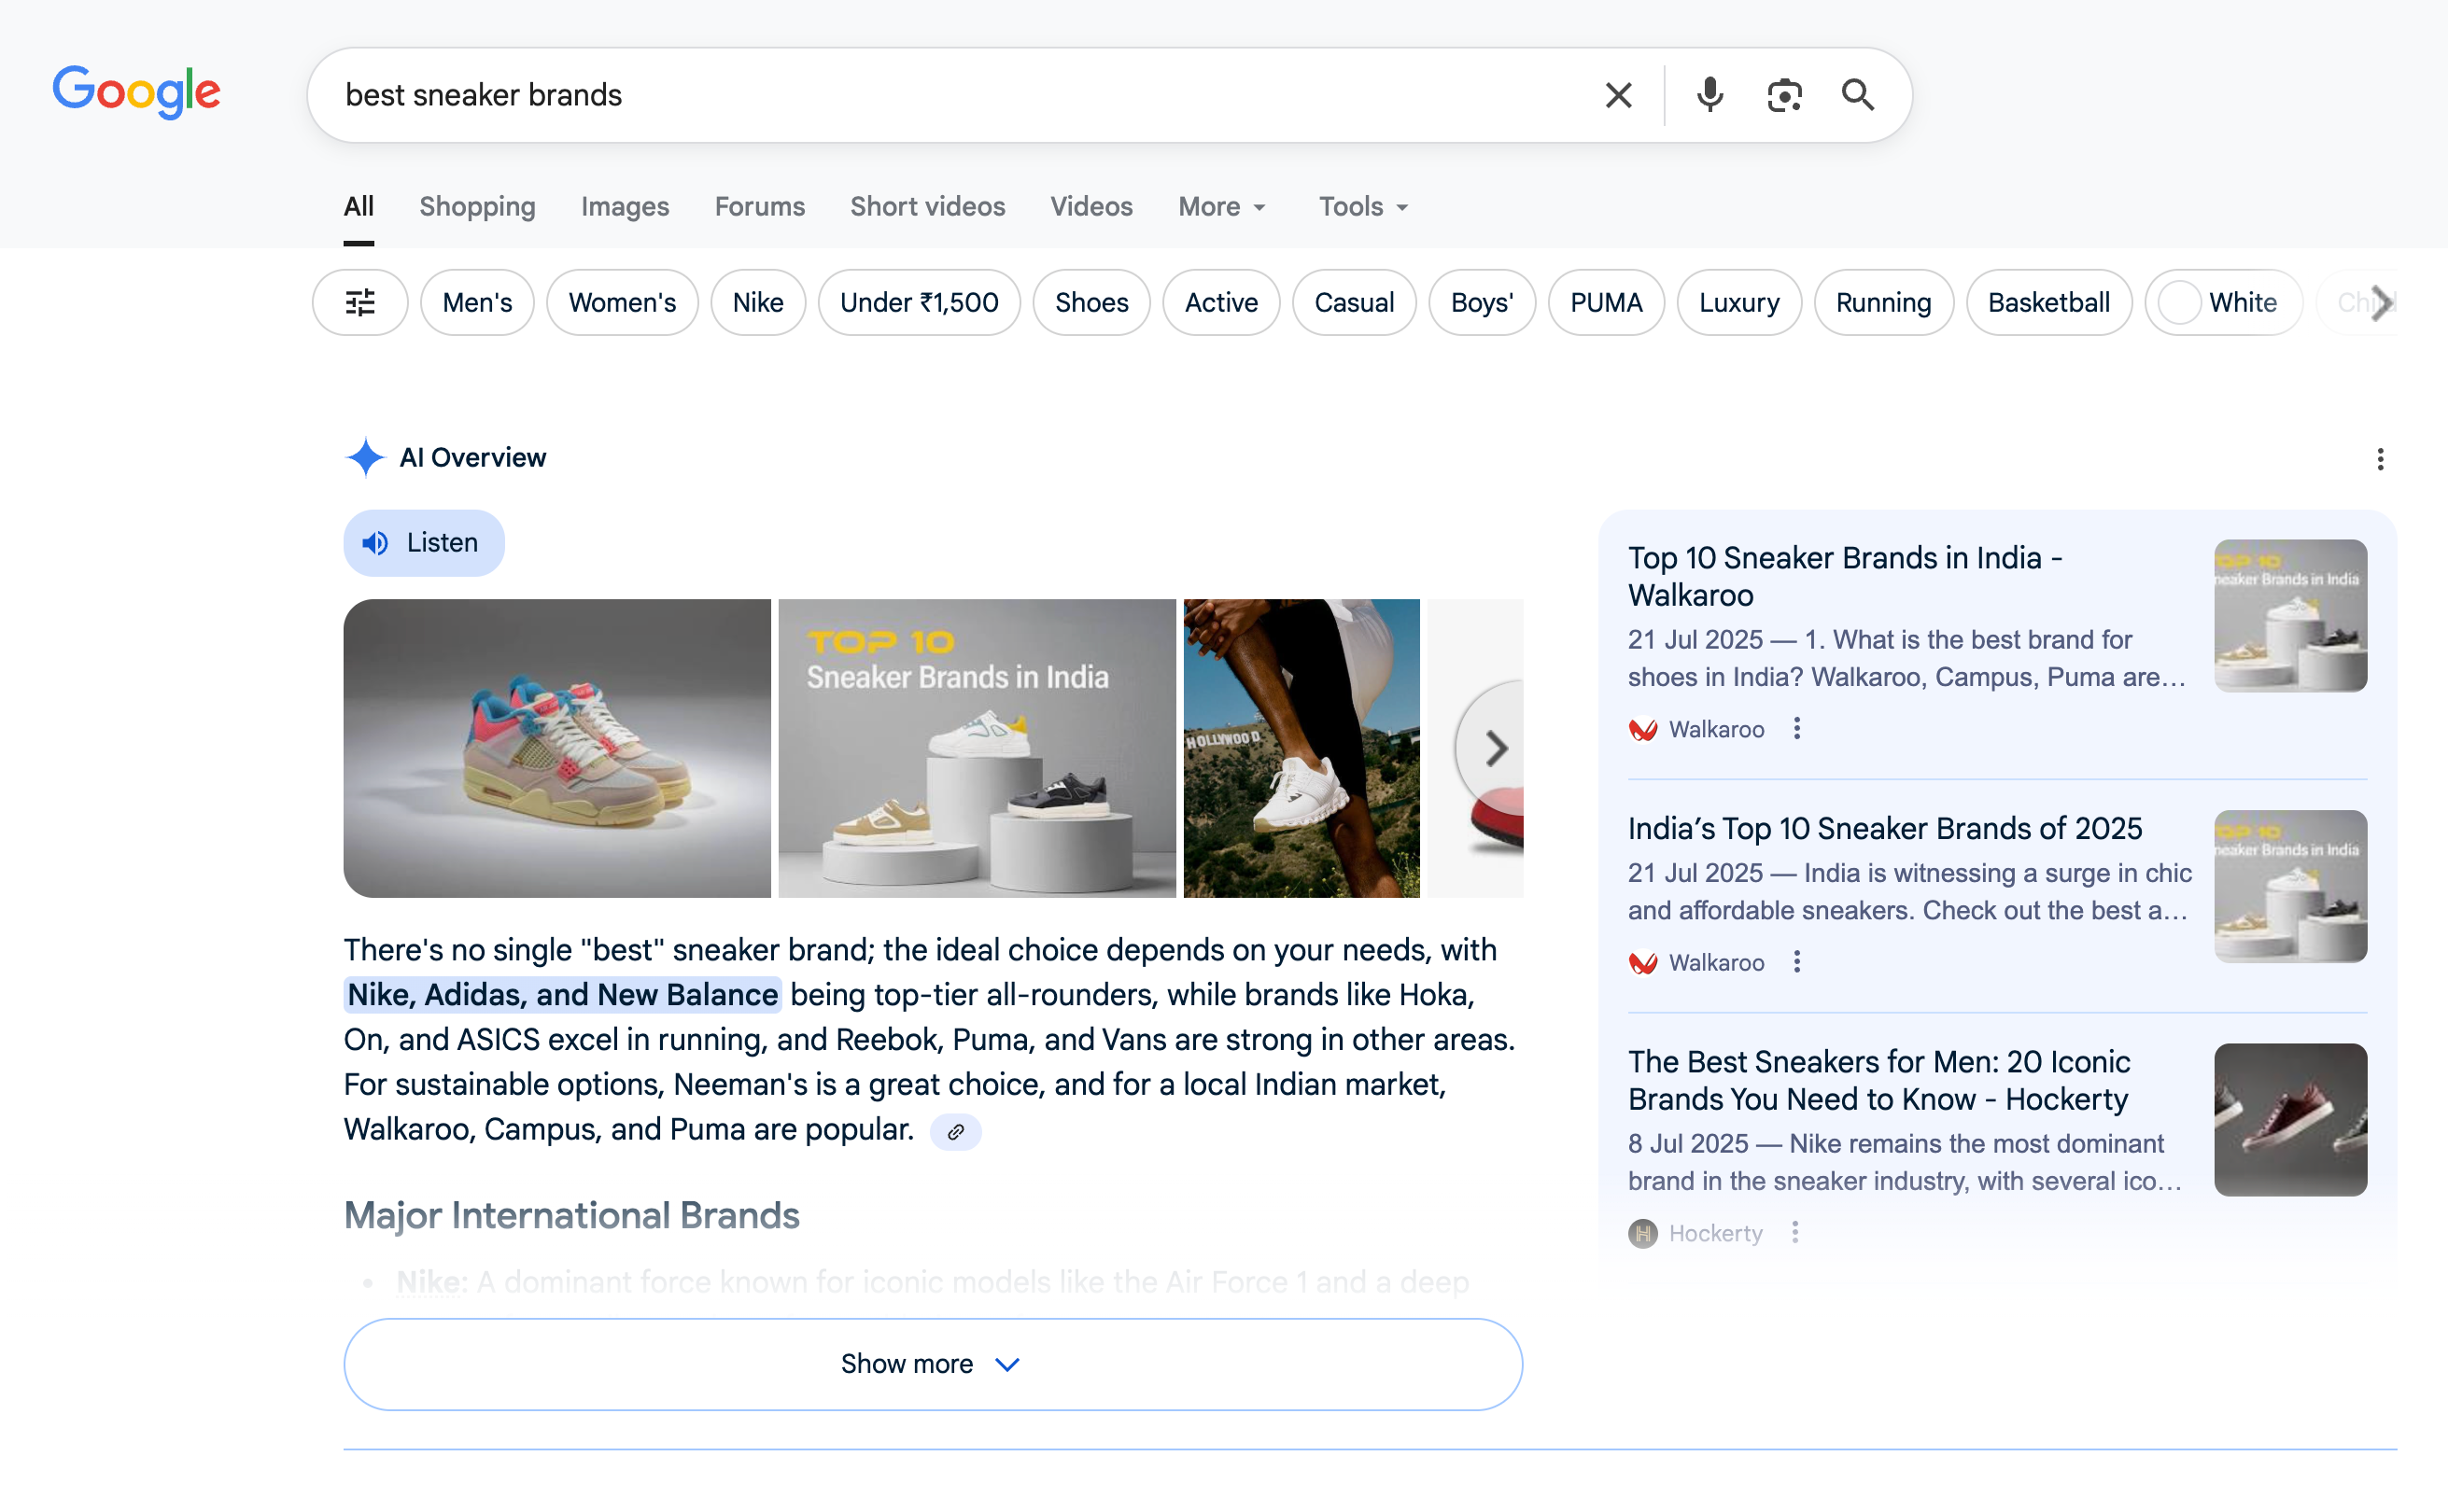Click the Hollywood white sneaker carousel image
The width and height of the screenshot is (2448, 1512).
[1301, 748]
